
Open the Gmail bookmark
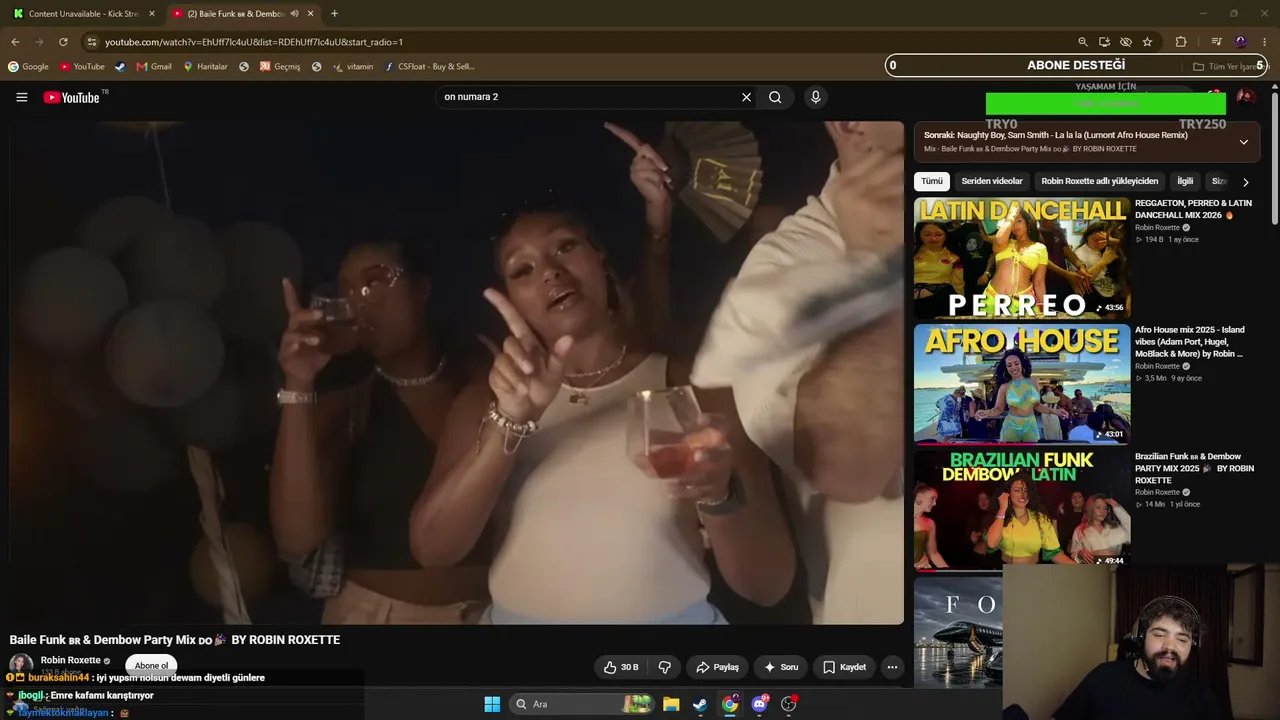pos(154,67)
